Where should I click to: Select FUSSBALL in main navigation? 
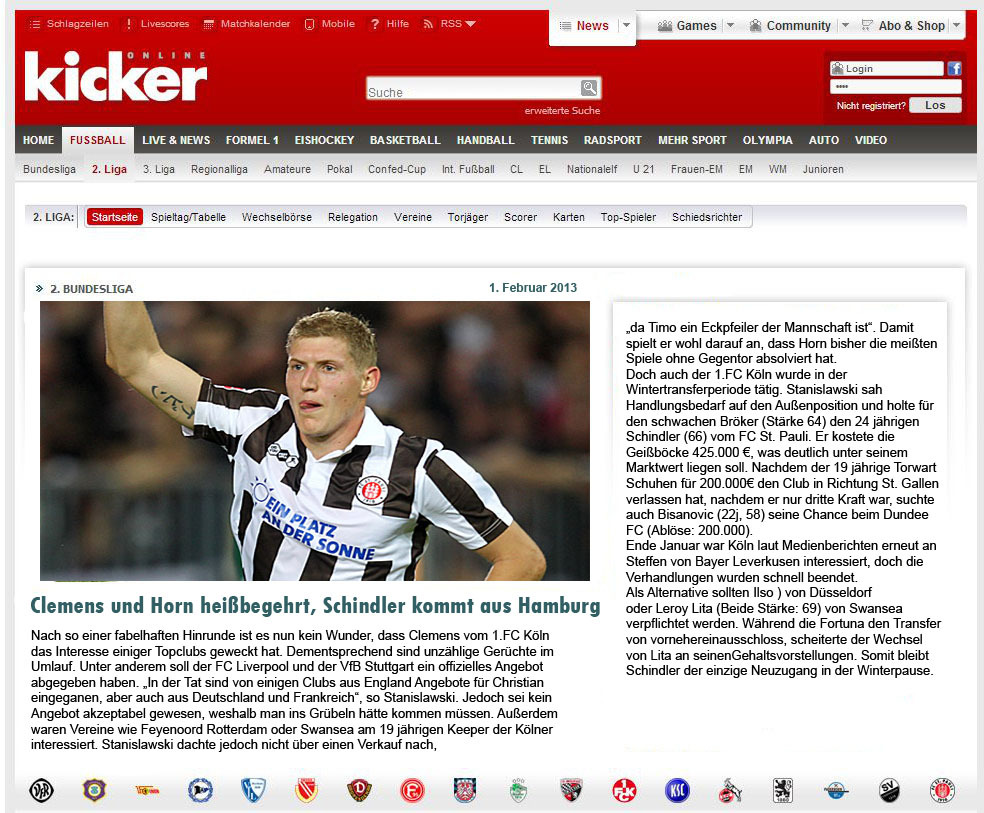pos(97,140)
